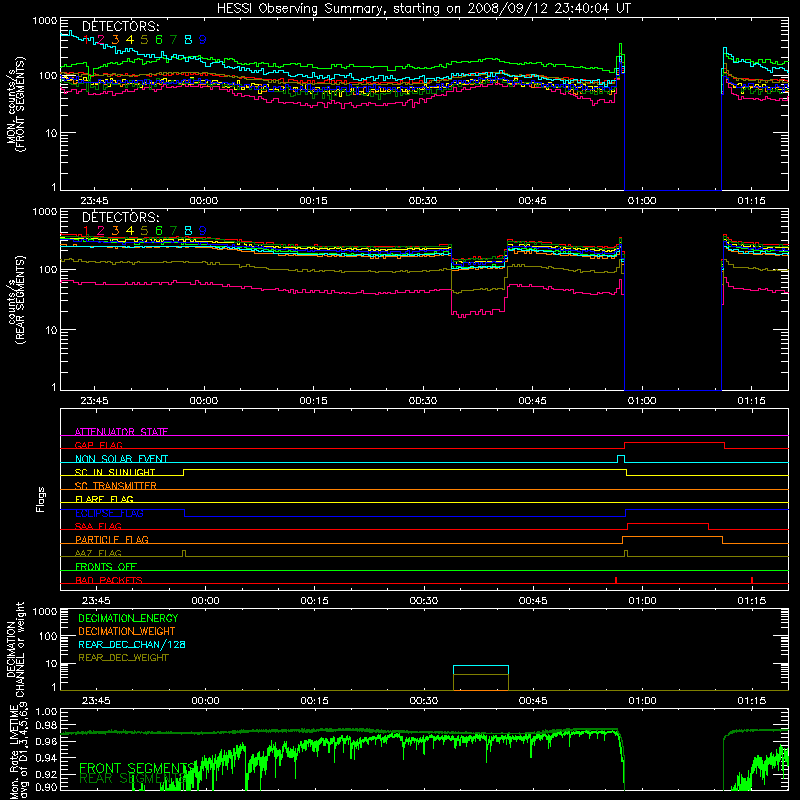
Task: Select detector 6 label in front segments legend
Action: tap(159, 40)
